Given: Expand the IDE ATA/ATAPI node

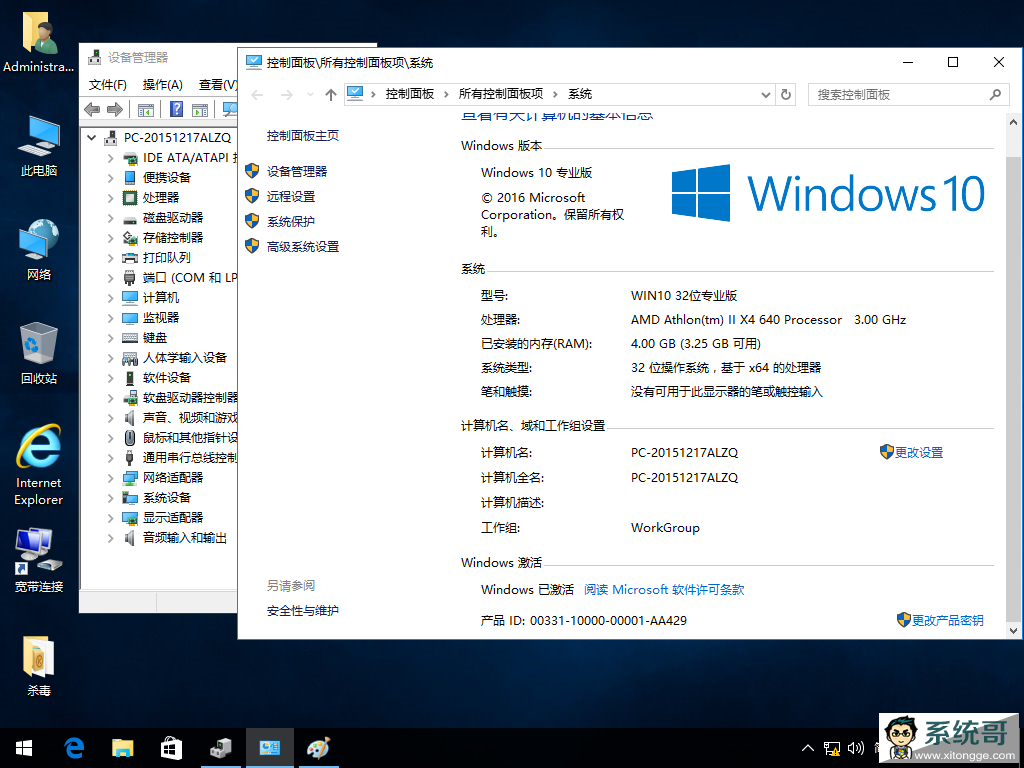Looking at the screenshot, I should click(x=110, y=158).
